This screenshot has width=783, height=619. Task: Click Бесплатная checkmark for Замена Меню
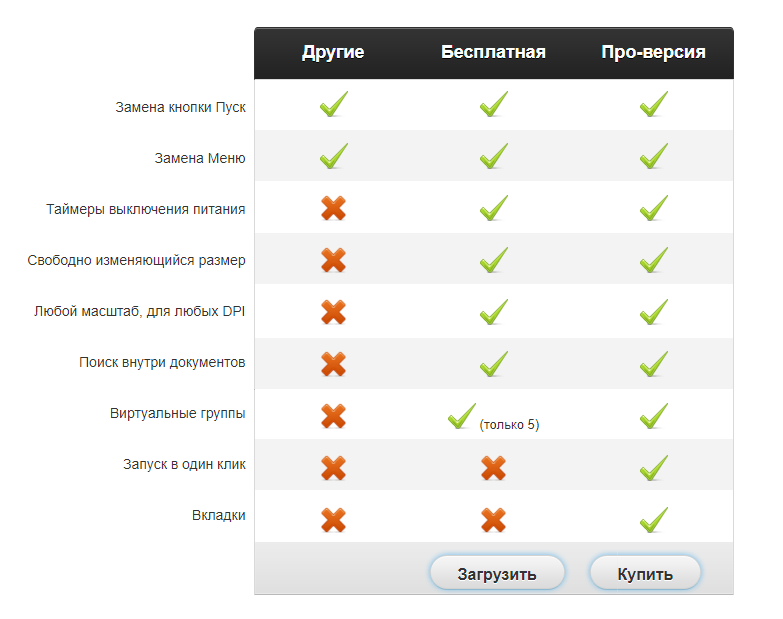(493, 156)
